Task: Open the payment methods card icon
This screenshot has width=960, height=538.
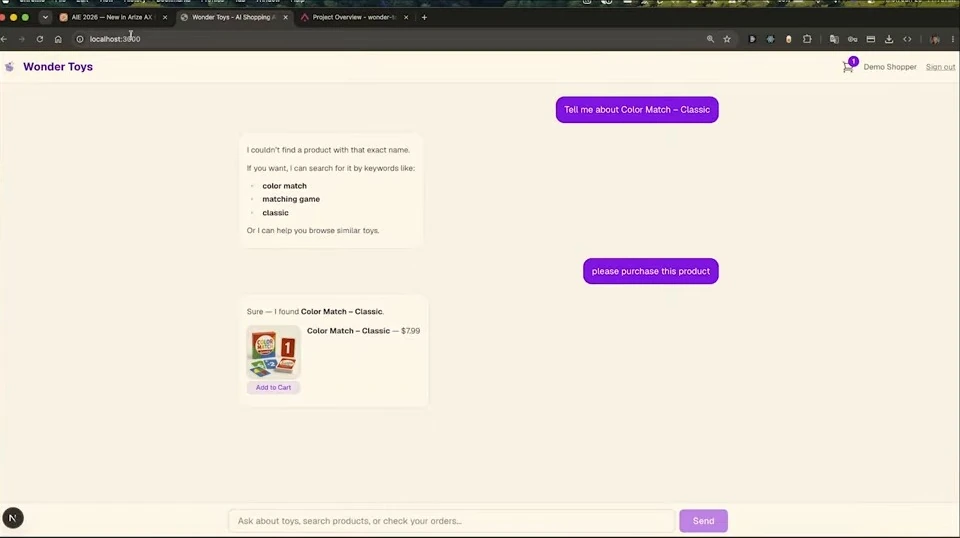Action: pyautogui.click(x=871, y=39)
